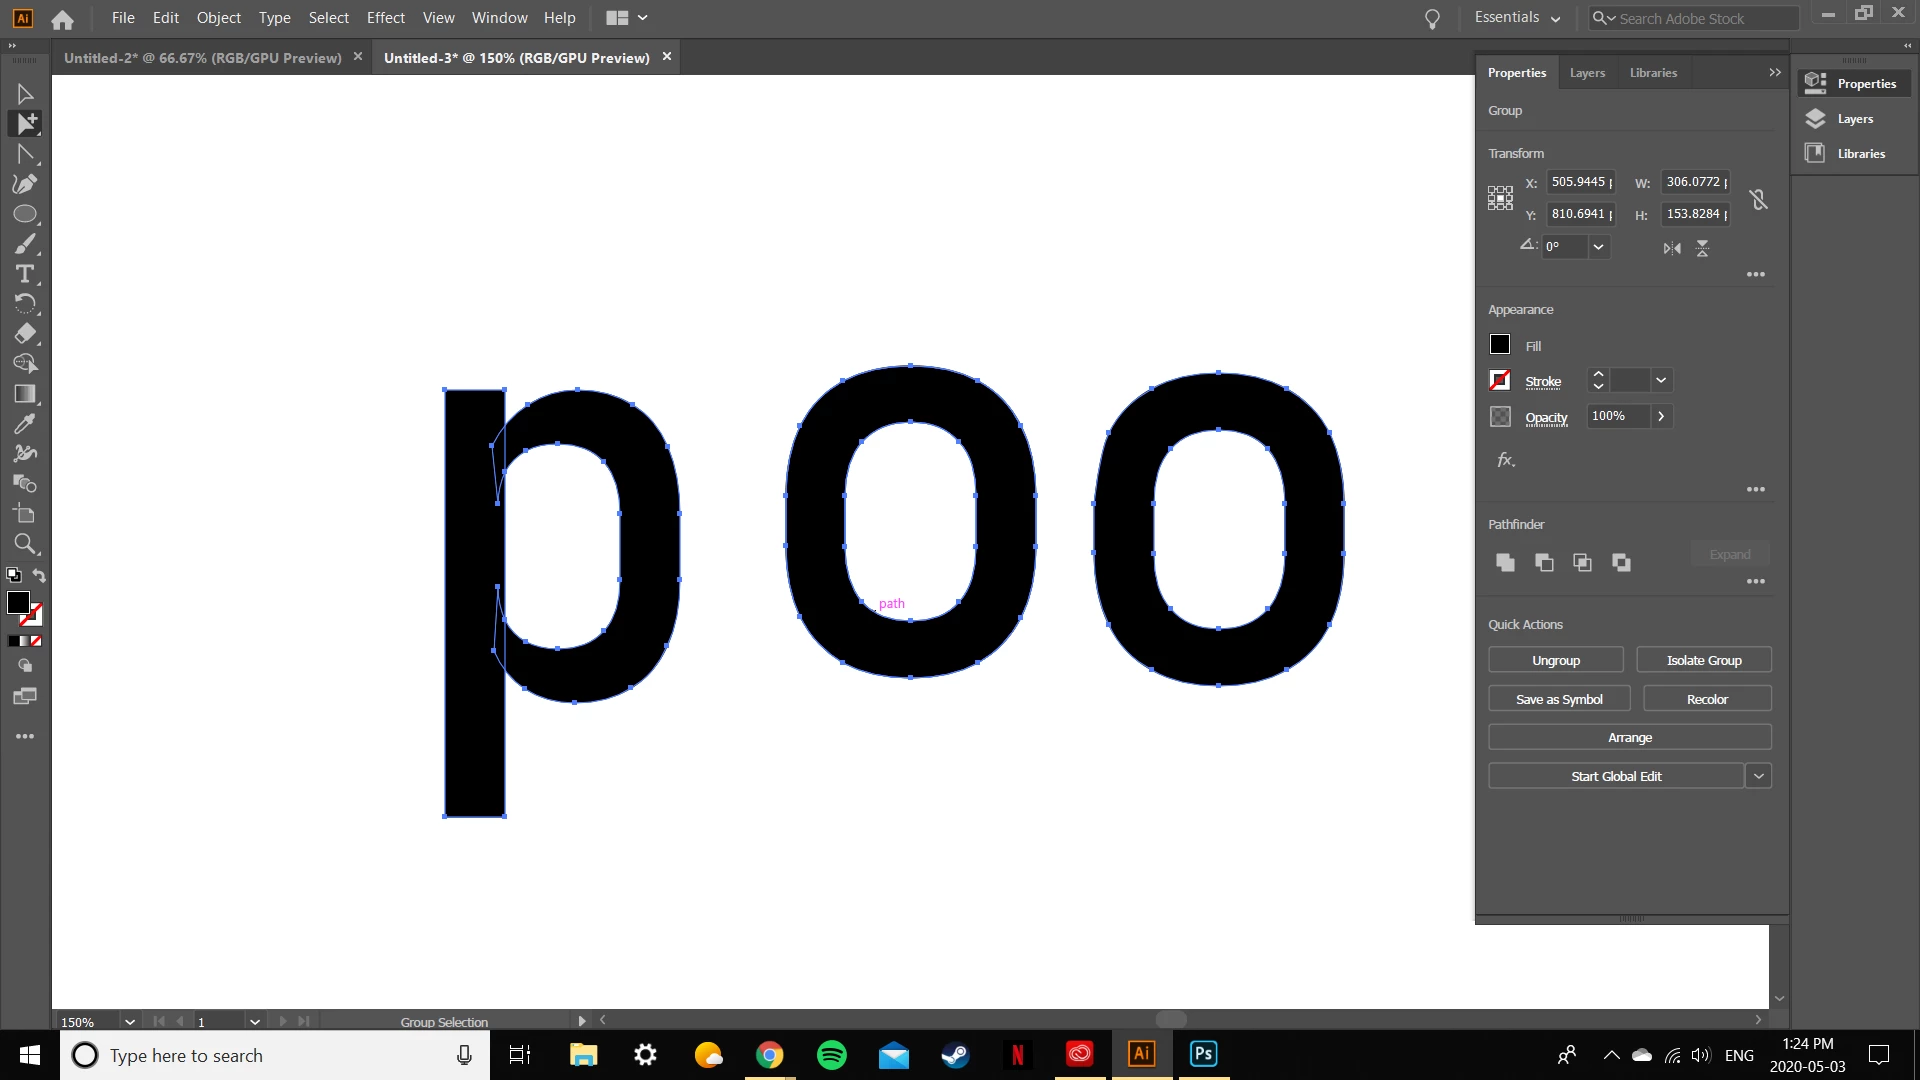Select the Eyedropper tool
Viewport: 1920px width, 1080px height.
[25, 424]
